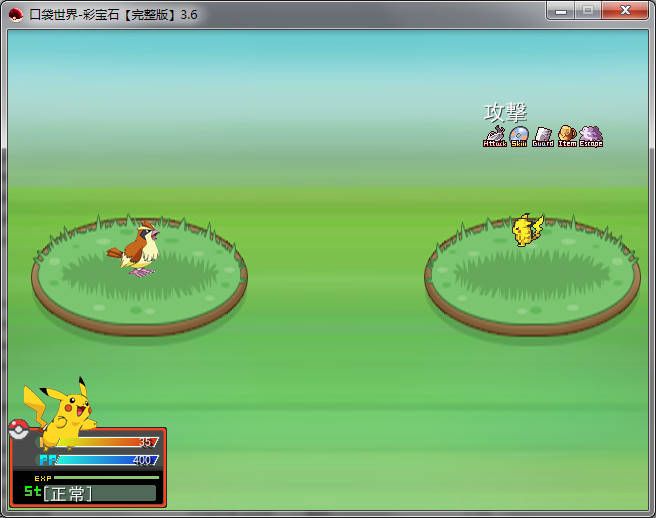Select the Attack command icon
The height and width of the screenshot is (518, 656).
click(495, 136)
